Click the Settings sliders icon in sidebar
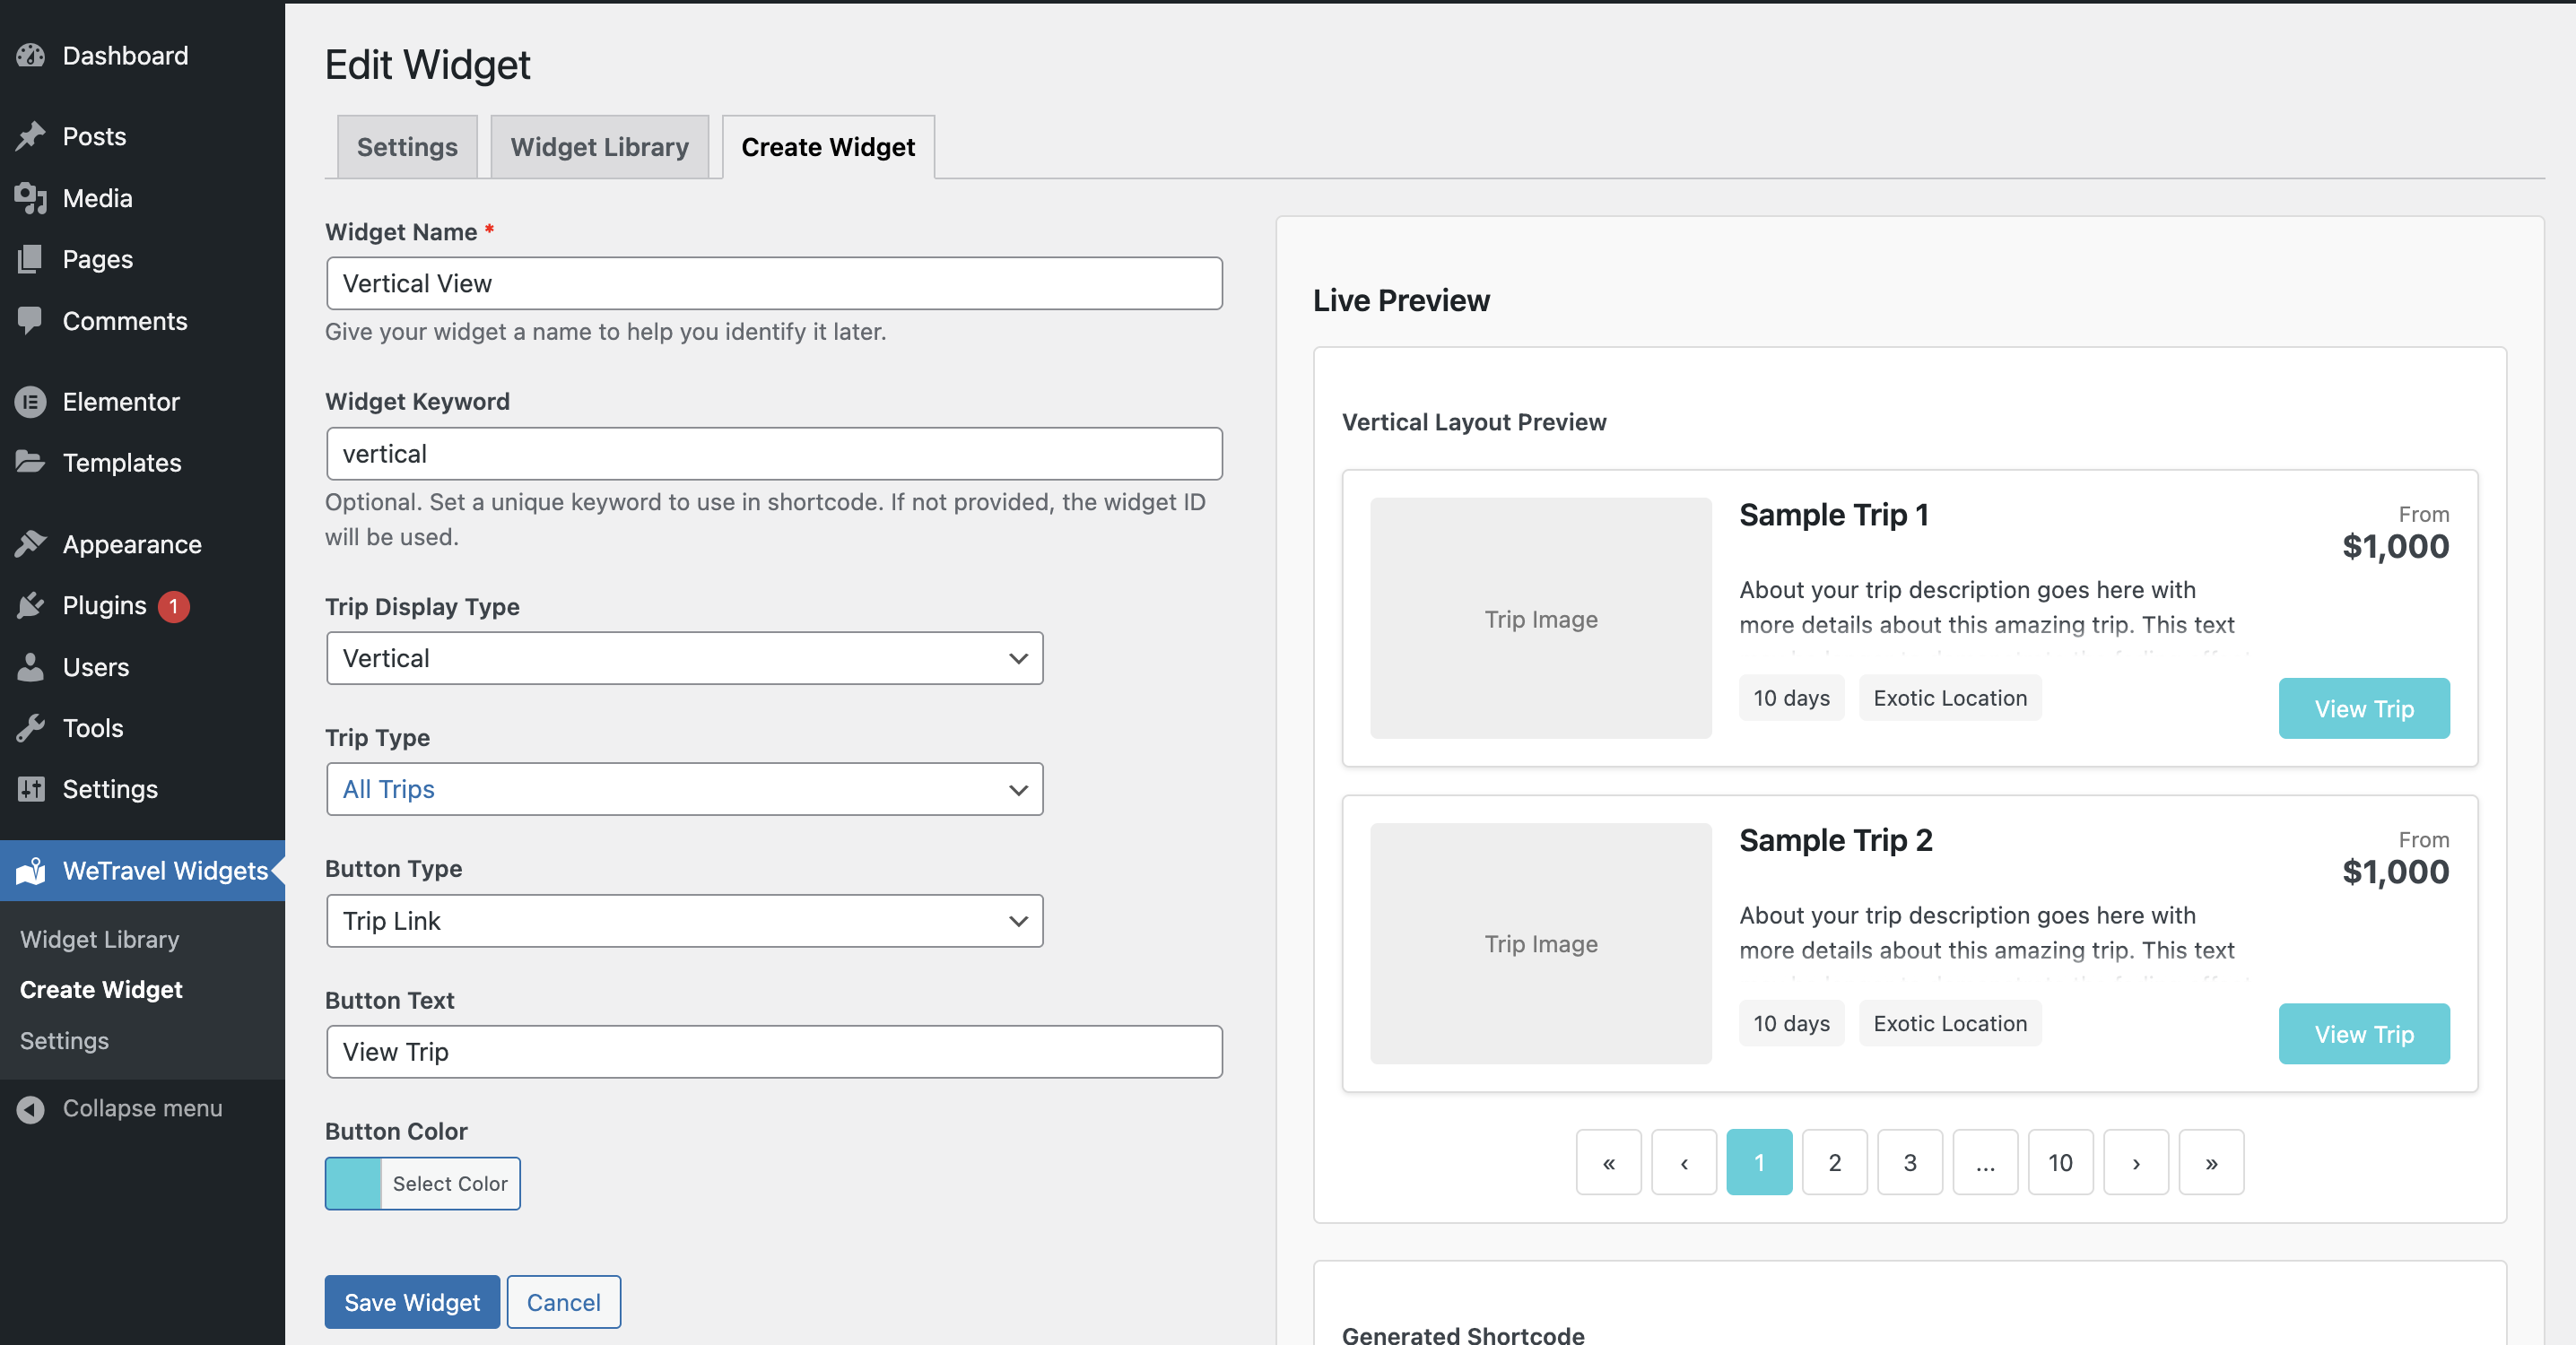 [31, 788]
